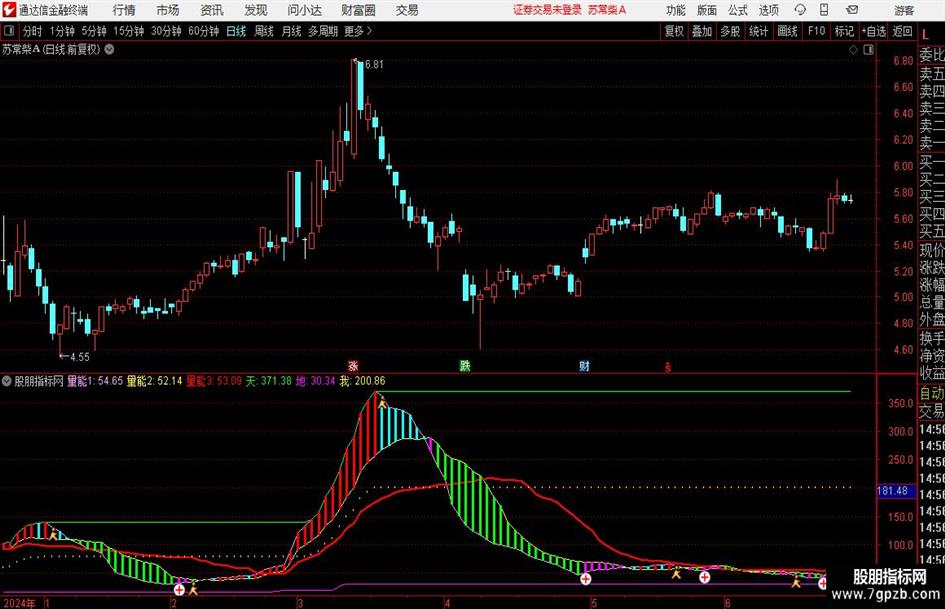Screen dimensions: 945x609
Task: Toggle the left sidebar panel icon
Action: tap(8, 31)
